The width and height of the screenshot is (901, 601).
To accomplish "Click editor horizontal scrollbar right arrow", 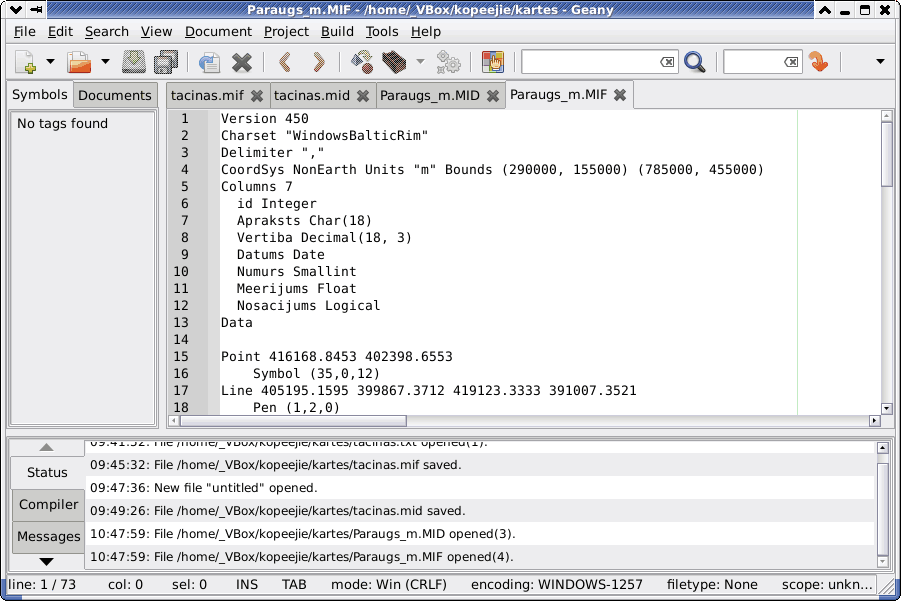I will 875,421.
